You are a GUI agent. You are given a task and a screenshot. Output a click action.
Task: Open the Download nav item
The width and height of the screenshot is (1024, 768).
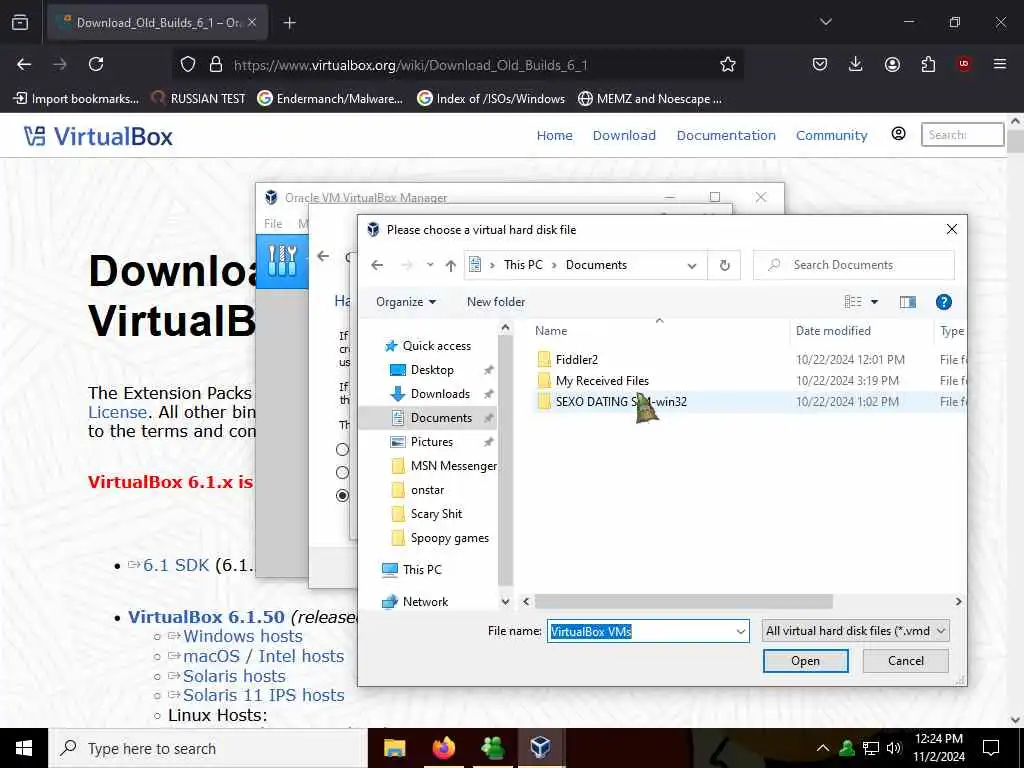[624, 135]
